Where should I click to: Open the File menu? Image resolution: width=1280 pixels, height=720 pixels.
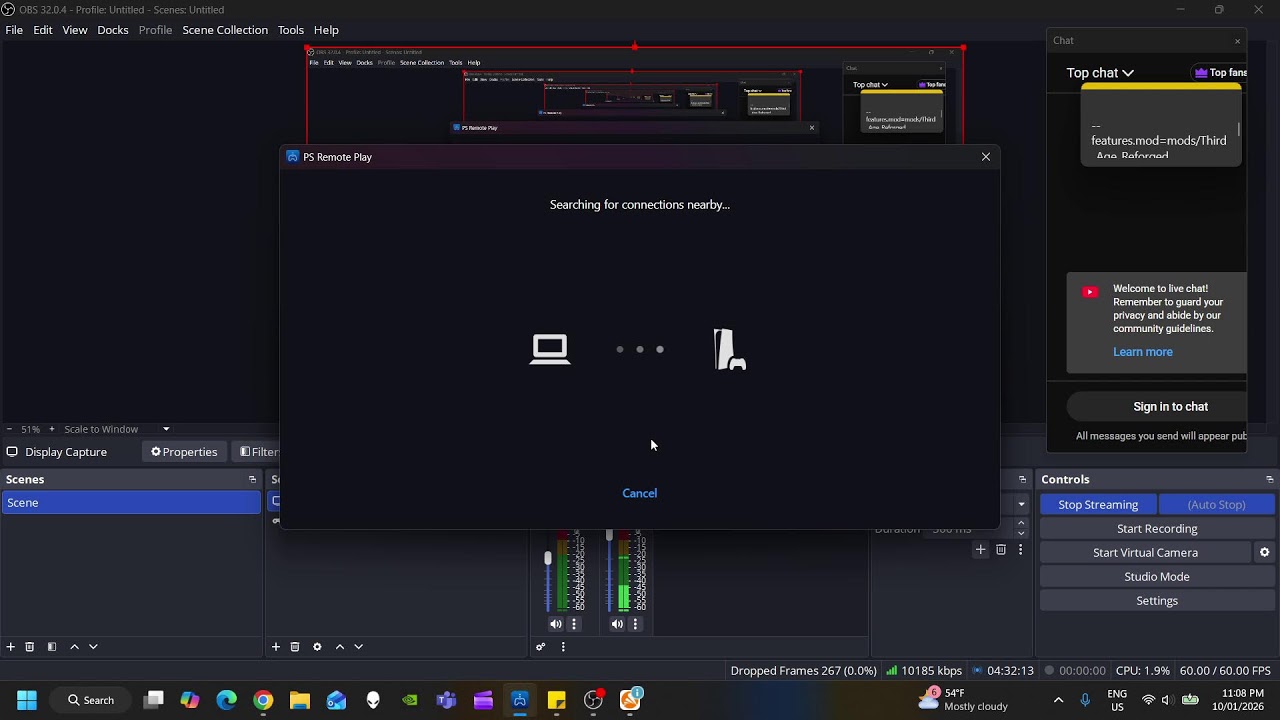pyautogui.click(x=14, y=30)
